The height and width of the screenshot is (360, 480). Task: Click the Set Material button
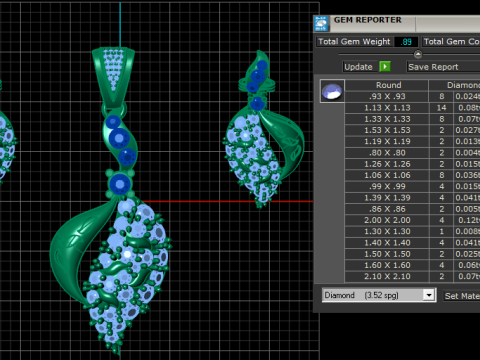click(x=462, y=296)
